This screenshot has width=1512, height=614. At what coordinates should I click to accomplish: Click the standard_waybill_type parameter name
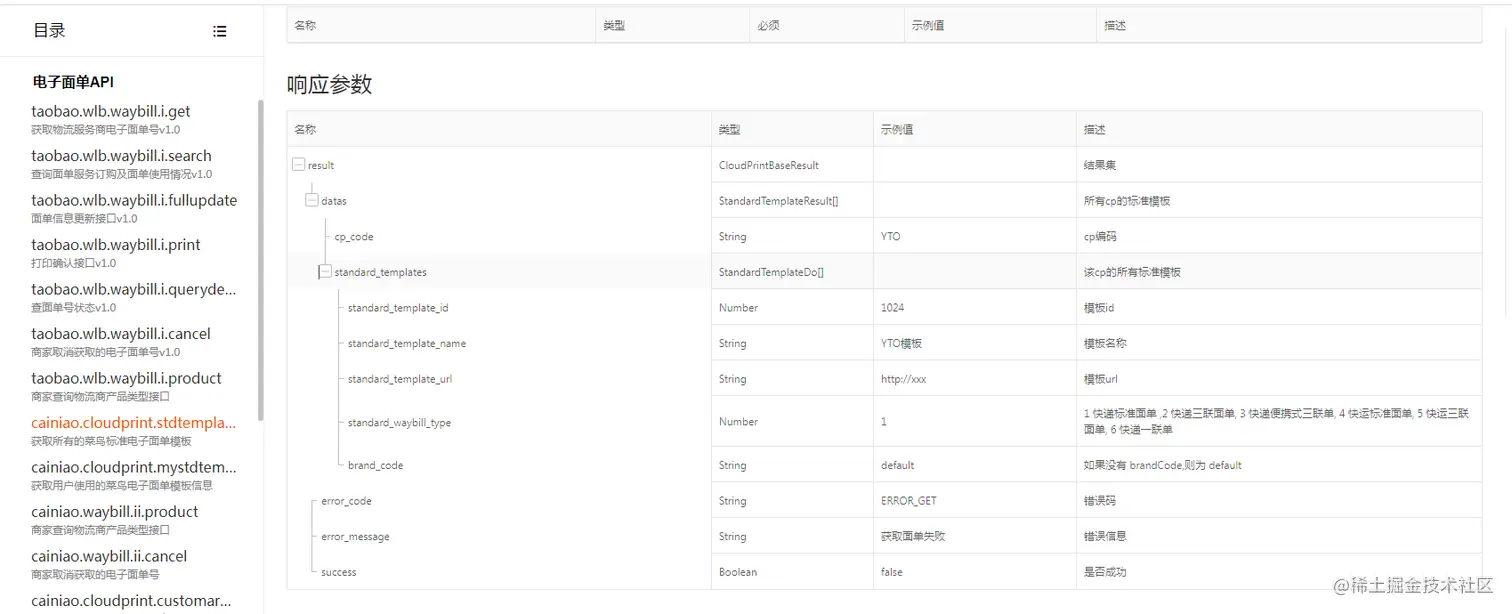coord(399,422)
